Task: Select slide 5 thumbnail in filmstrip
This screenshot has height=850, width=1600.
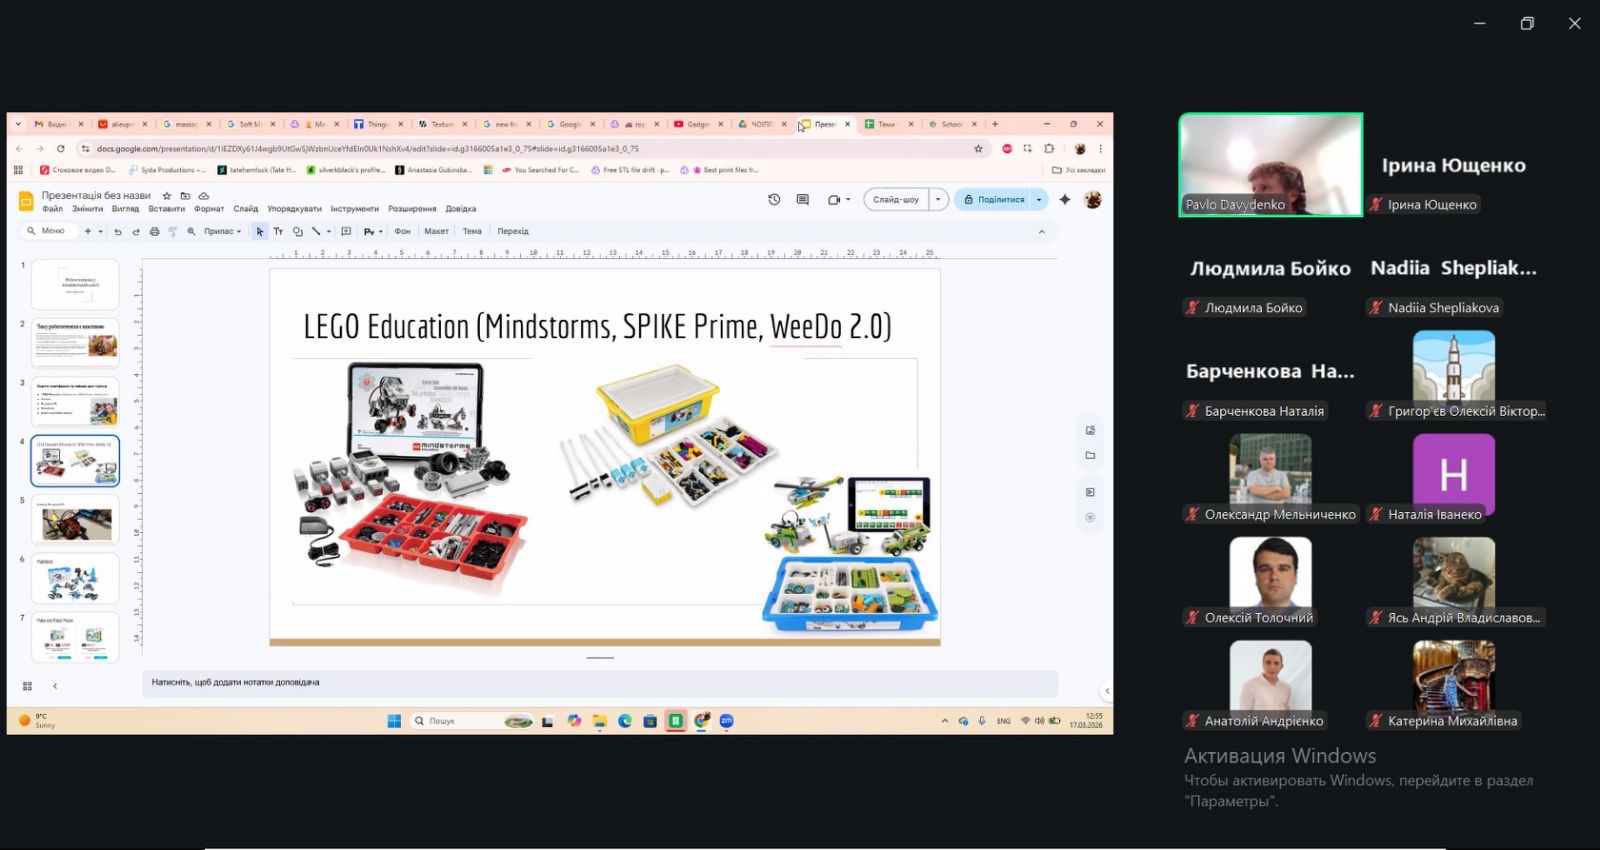Action: (75, 520)
